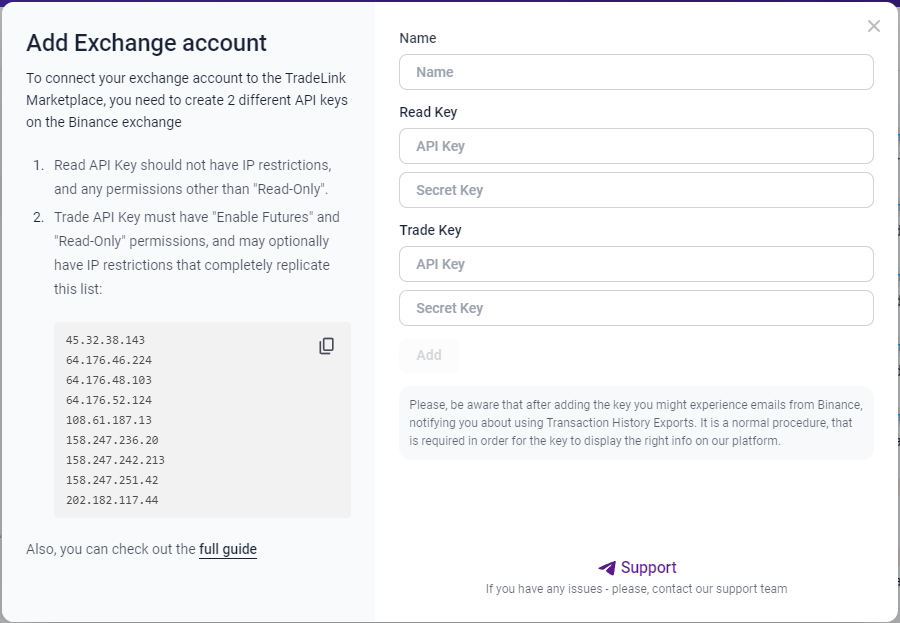Screen dimensions: 900x623
Task: Focus the Name input field
Action: [x=636, y=72]
